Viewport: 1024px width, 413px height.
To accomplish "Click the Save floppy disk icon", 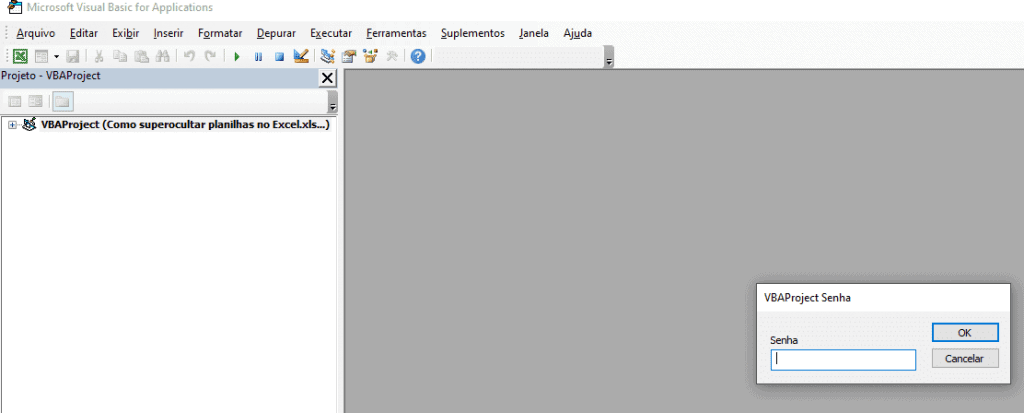I will 73,56.
